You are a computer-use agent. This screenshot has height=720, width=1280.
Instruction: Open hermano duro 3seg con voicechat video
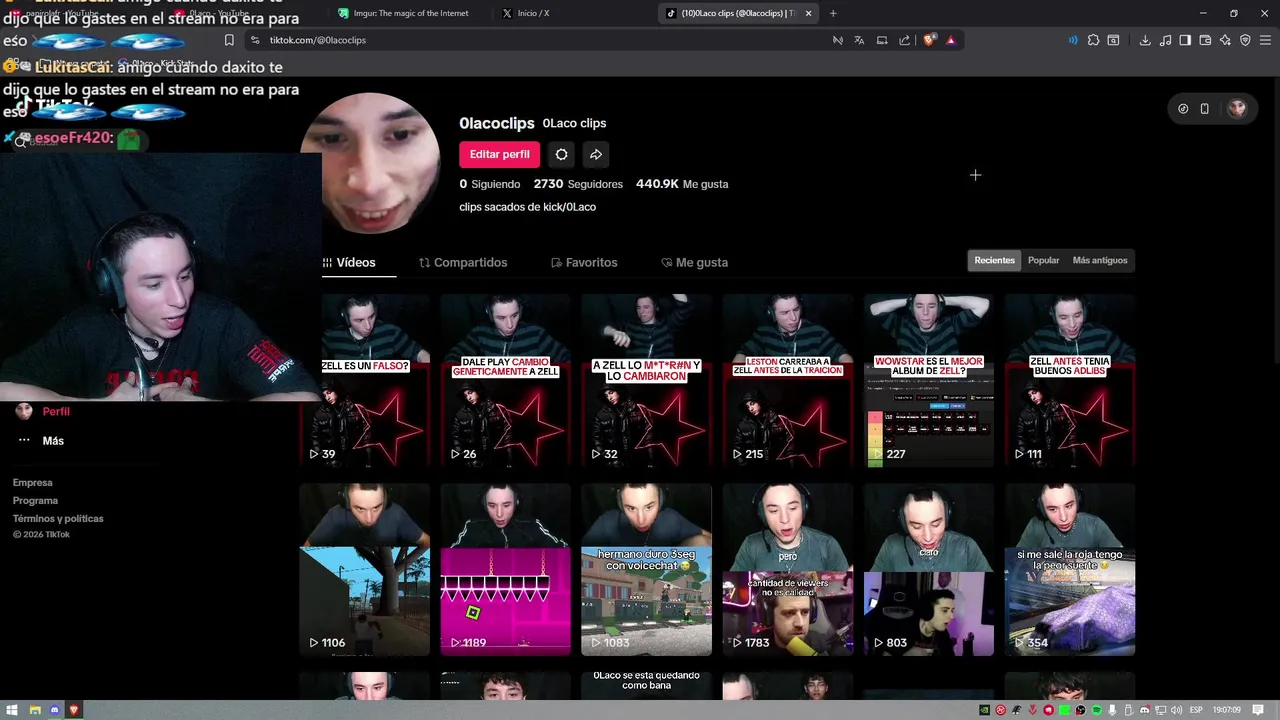[646, 570]
